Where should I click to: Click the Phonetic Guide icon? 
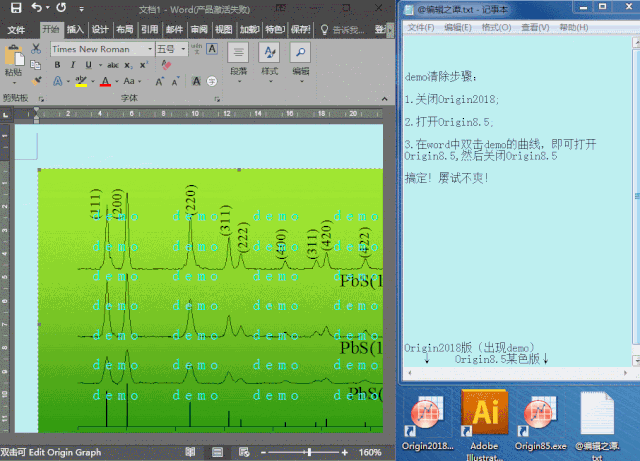point(196,49)
